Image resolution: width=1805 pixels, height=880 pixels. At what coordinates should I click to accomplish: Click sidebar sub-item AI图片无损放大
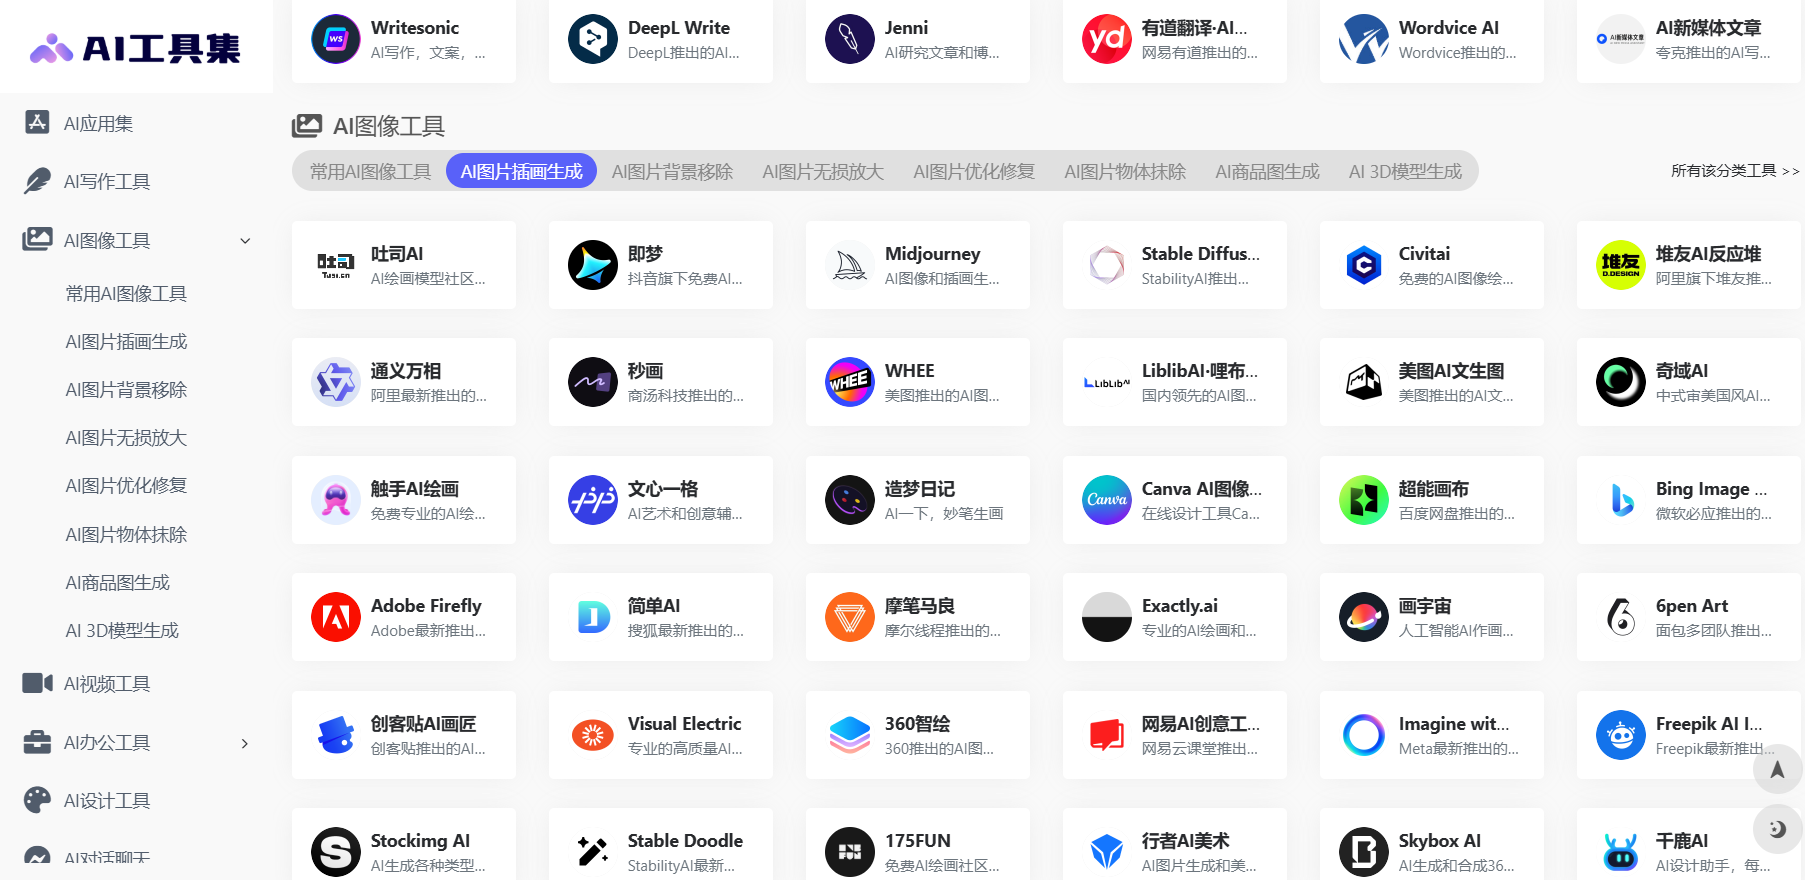coord(126,438)
